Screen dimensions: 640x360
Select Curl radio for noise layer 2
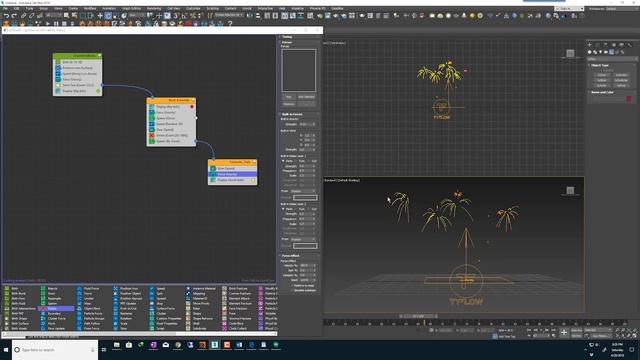309,209
